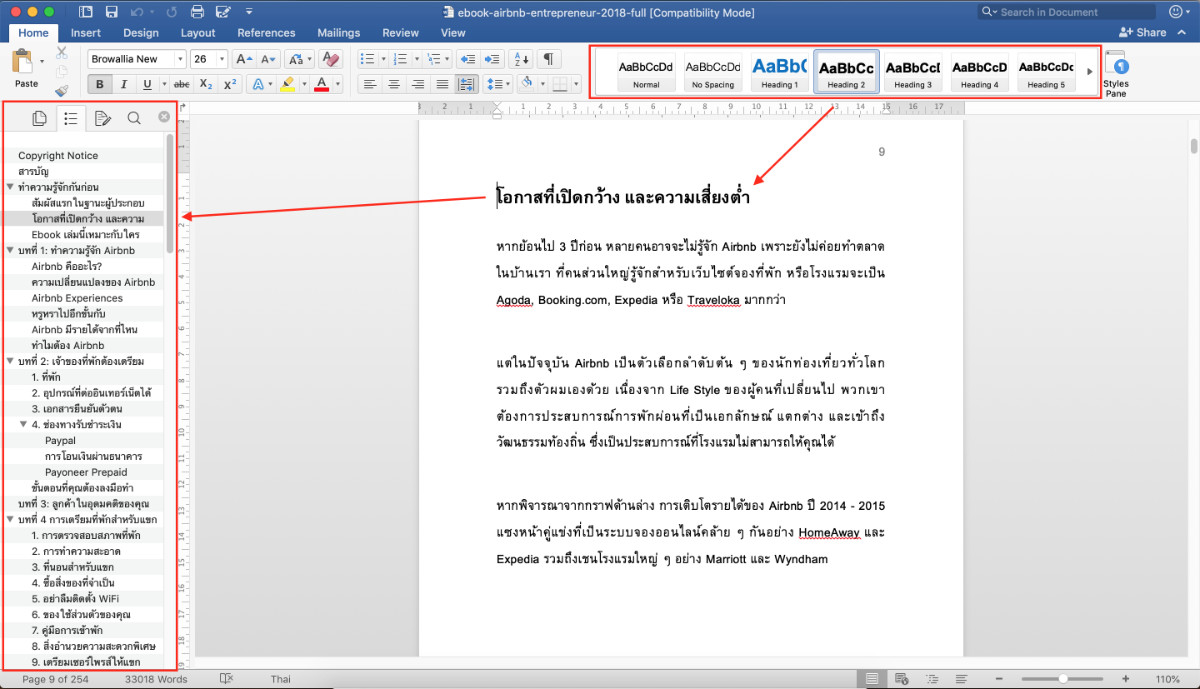The width and height of the screenshot is (1200, 689).
Task: Activate the Format Painter brush
Action: coord(62,90)
